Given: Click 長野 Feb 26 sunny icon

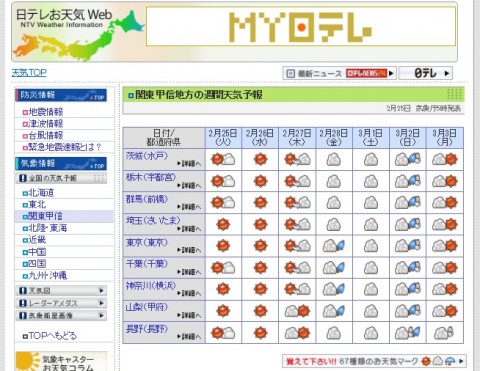Looking at the screenshot, I should (x=260, y=333).
